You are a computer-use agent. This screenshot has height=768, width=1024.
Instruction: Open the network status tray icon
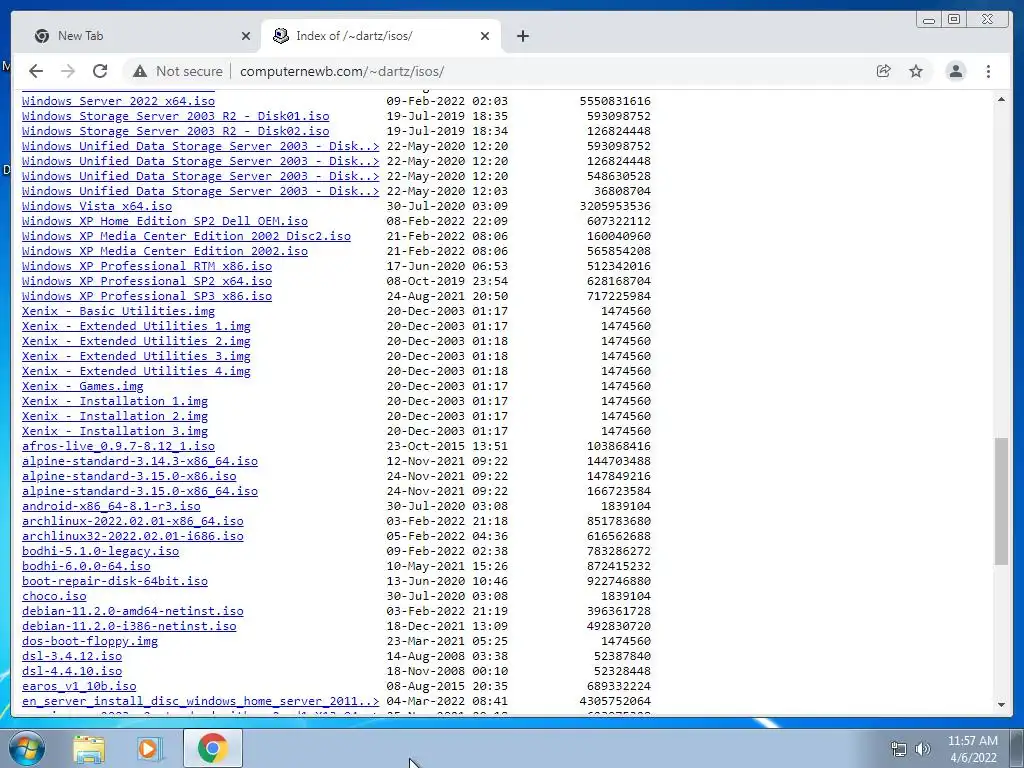tap(899, 749)
